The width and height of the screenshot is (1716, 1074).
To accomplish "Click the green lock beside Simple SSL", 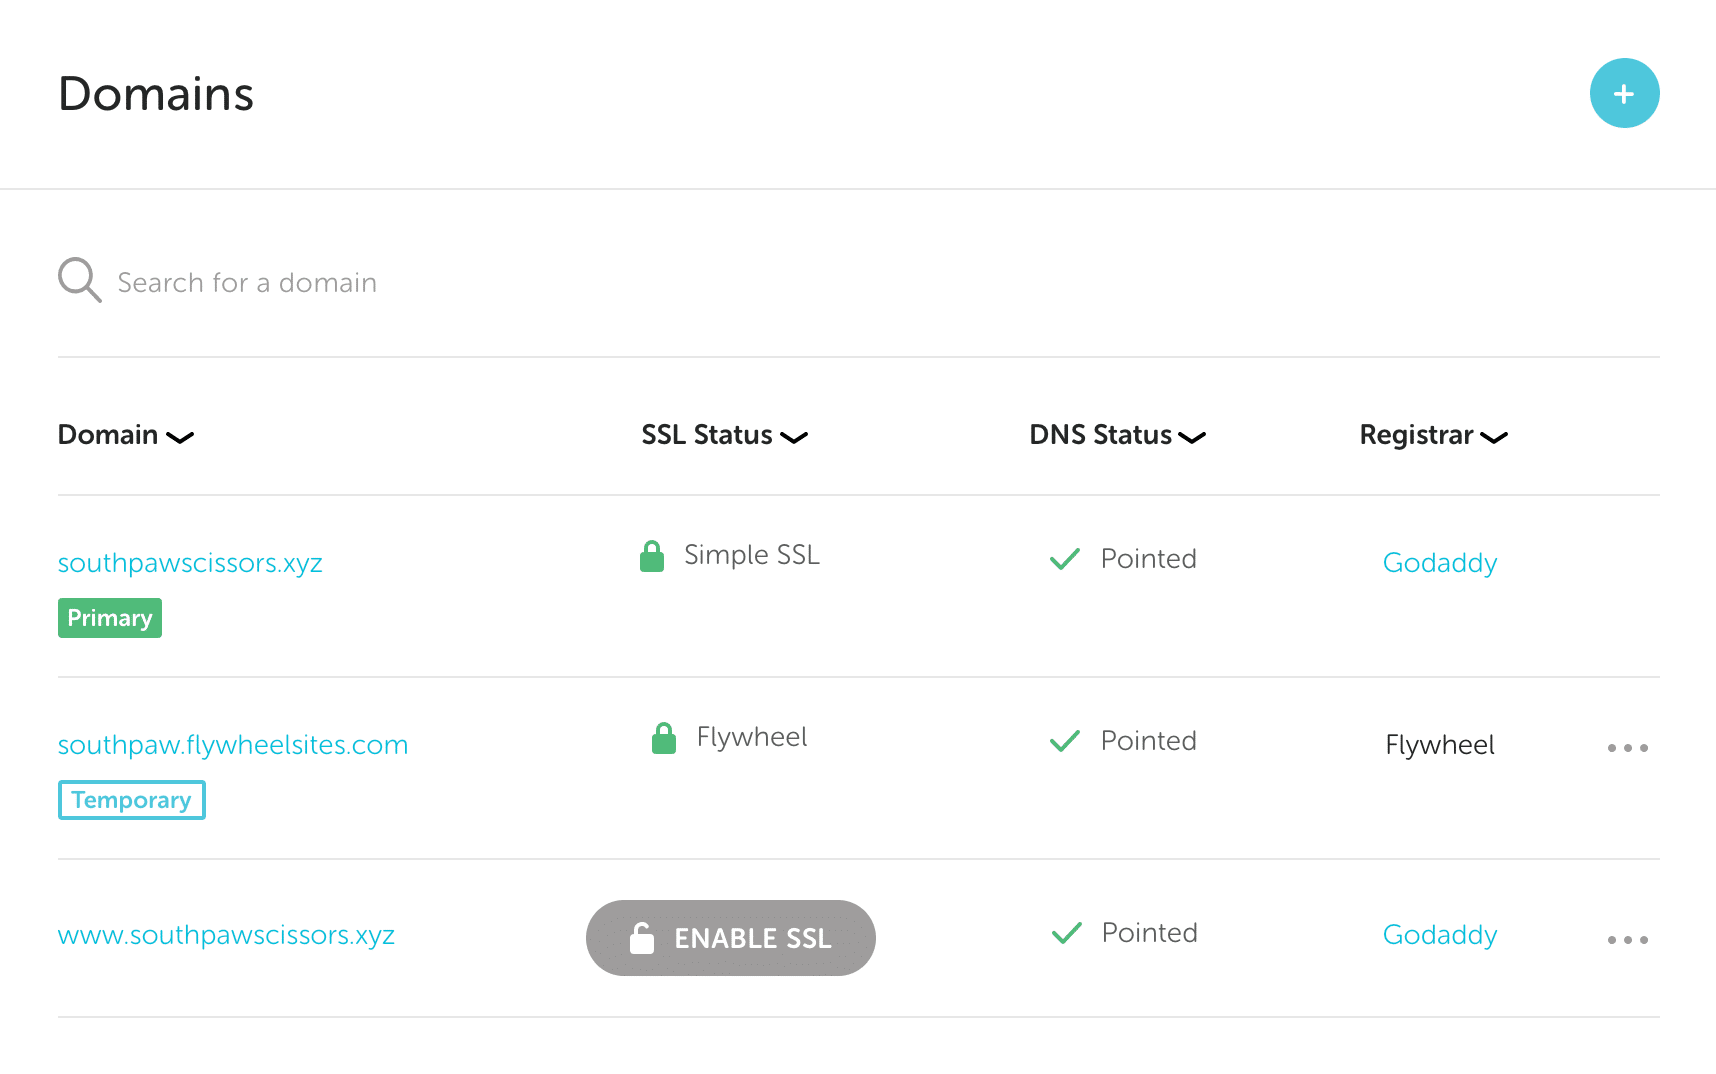I will tap(652, 556).
